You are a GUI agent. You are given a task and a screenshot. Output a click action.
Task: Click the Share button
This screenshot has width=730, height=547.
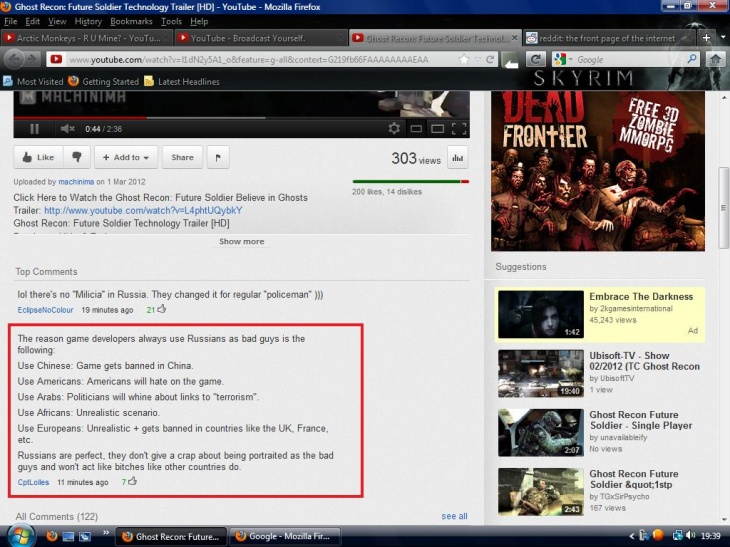click(182, 157)
